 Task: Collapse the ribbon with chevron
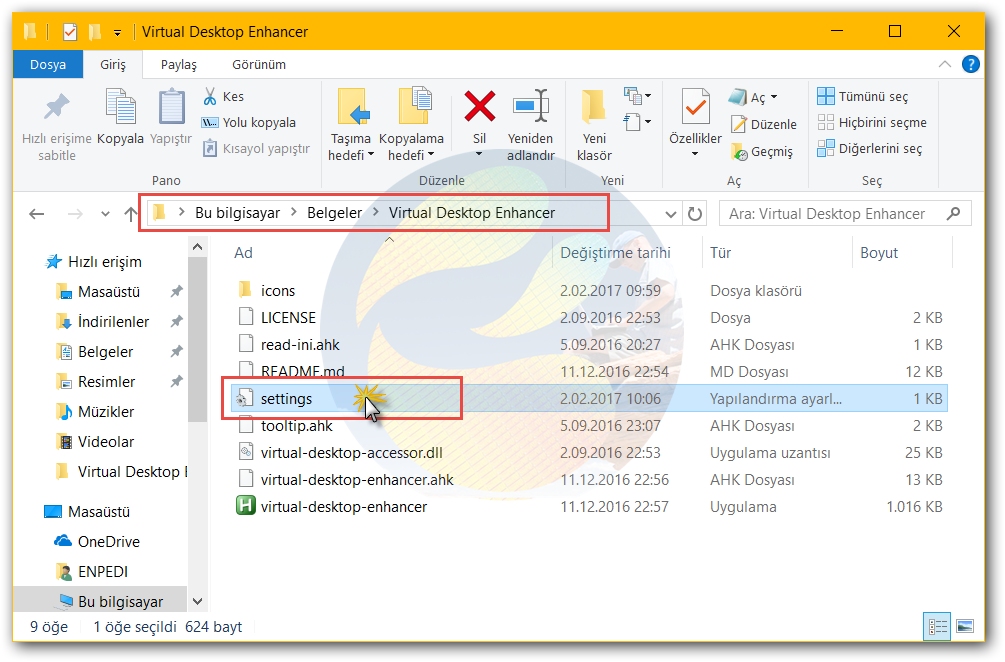945,64
